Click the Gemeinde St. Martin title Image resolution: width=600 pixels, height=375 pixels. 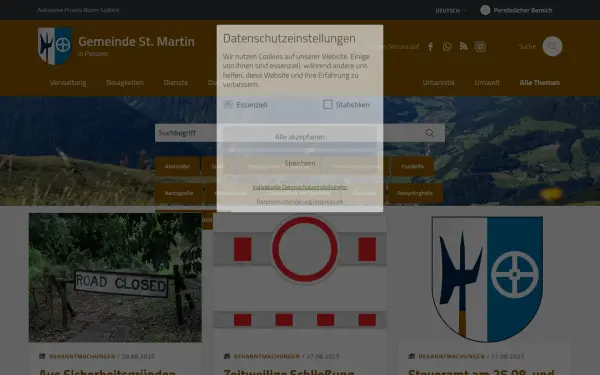tap(137, 41)
